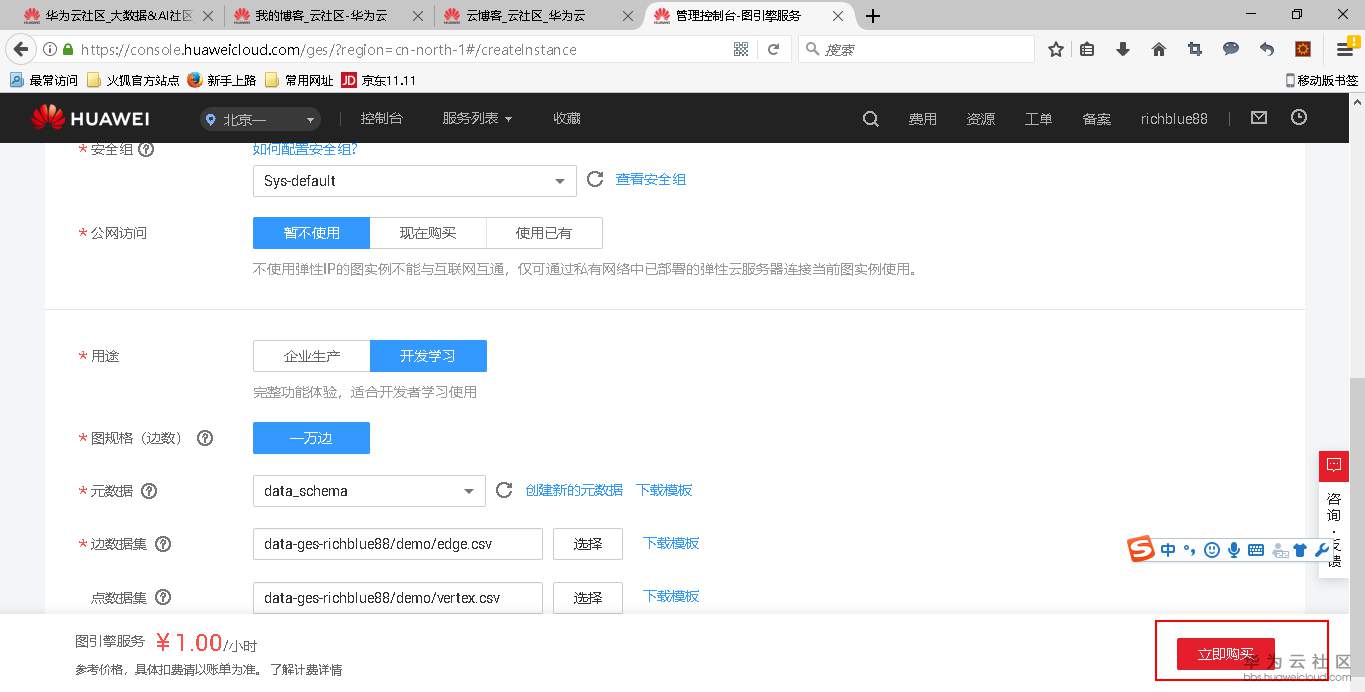
Task: Open the search in Huawei console top bar
Action: click(x=869, y=117)
